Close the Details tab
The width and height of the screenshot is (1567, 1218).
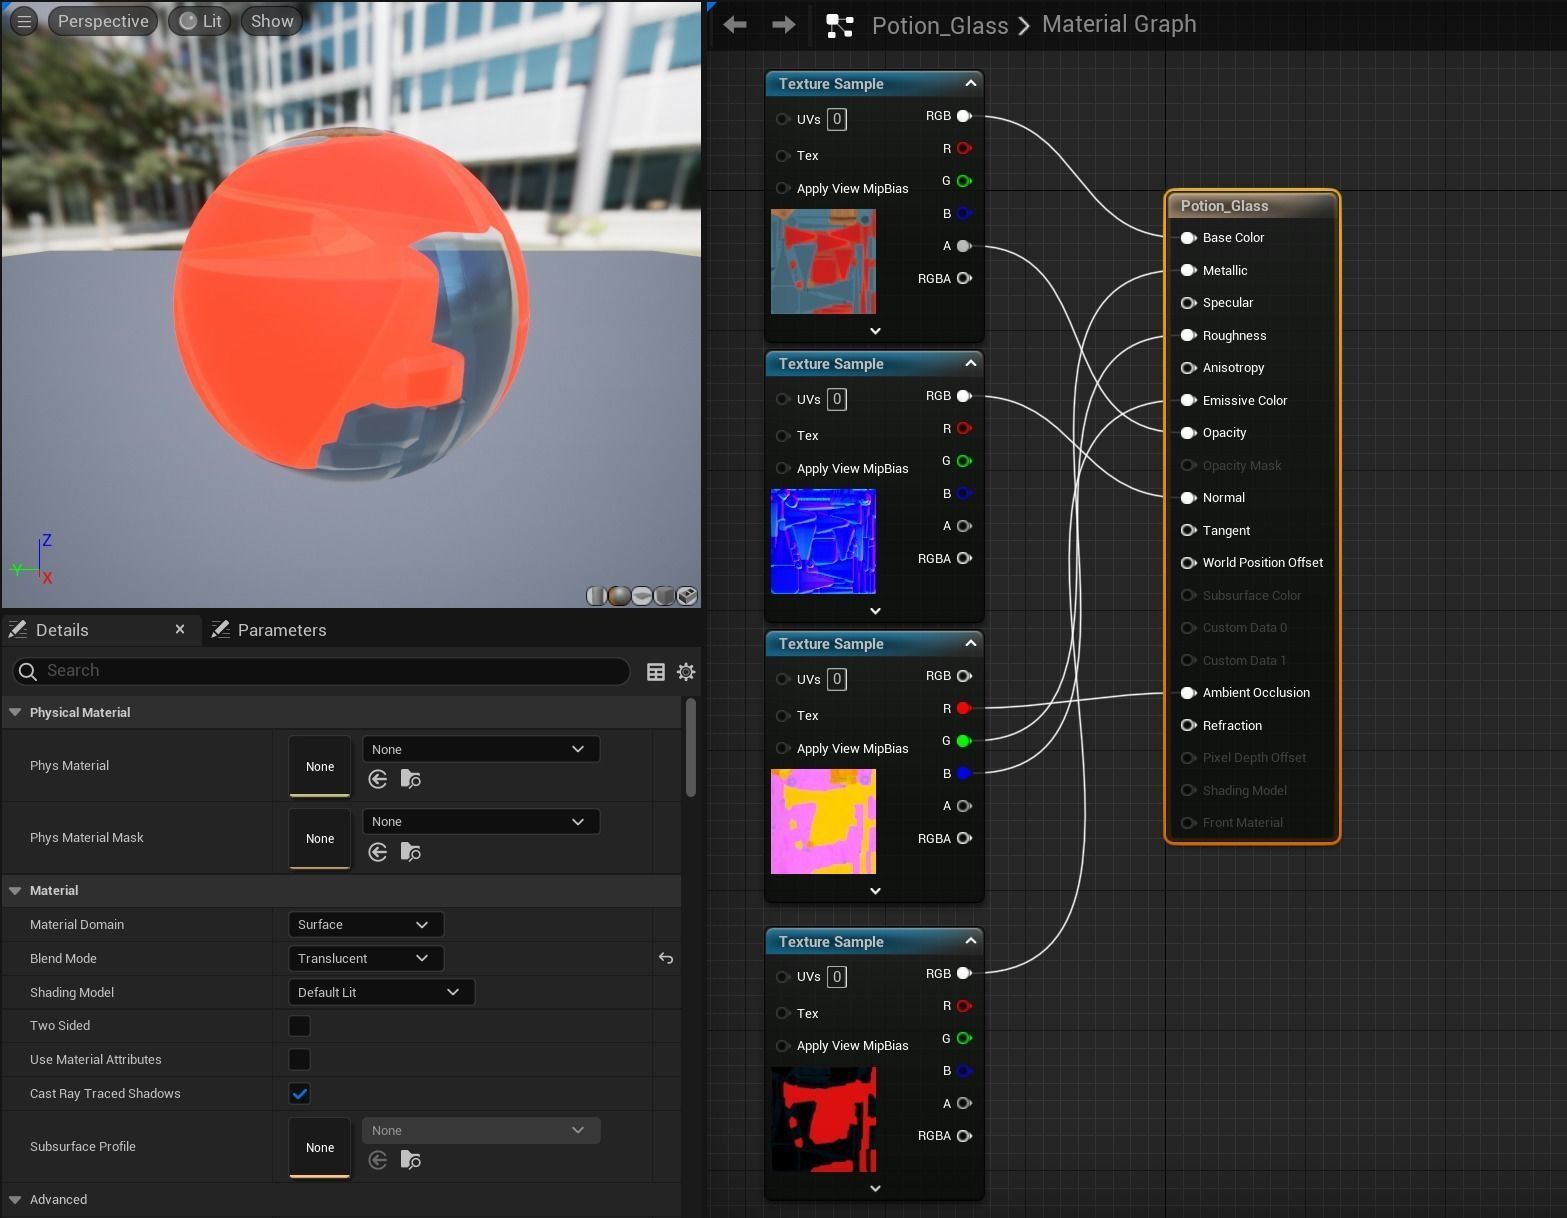click(180, 629)
